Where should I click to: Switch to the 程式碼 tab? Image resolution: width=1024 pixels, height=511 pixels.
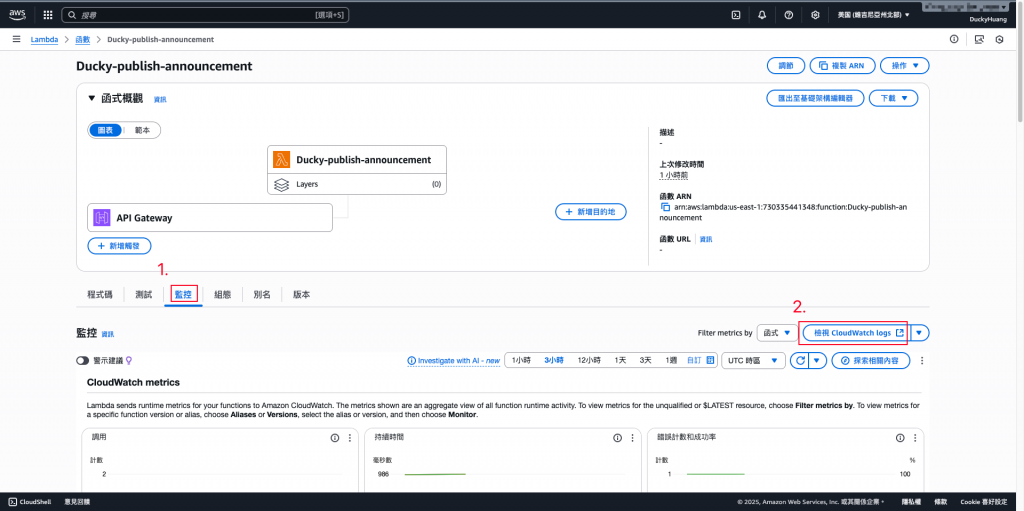click(x=100, y=295)
